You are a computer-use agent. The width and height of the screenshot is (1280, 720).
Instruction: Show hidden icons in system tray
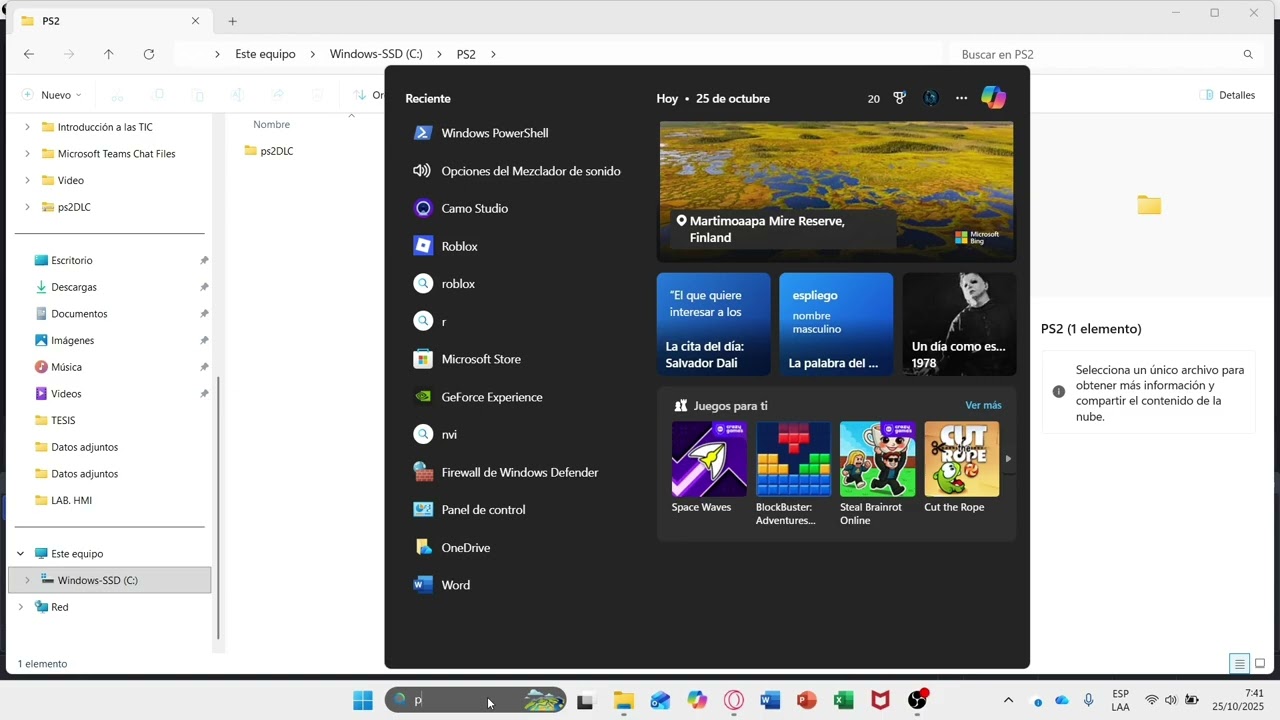coord(1008,701)
